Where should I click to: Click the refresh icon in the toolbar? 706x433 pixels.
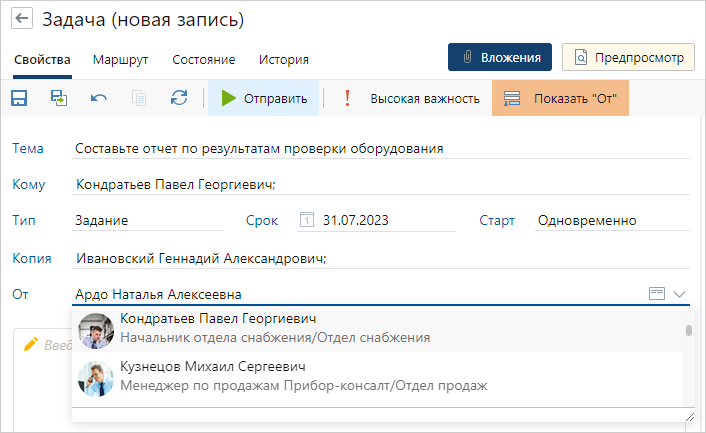pyautogui.click(x=179, y=98)
